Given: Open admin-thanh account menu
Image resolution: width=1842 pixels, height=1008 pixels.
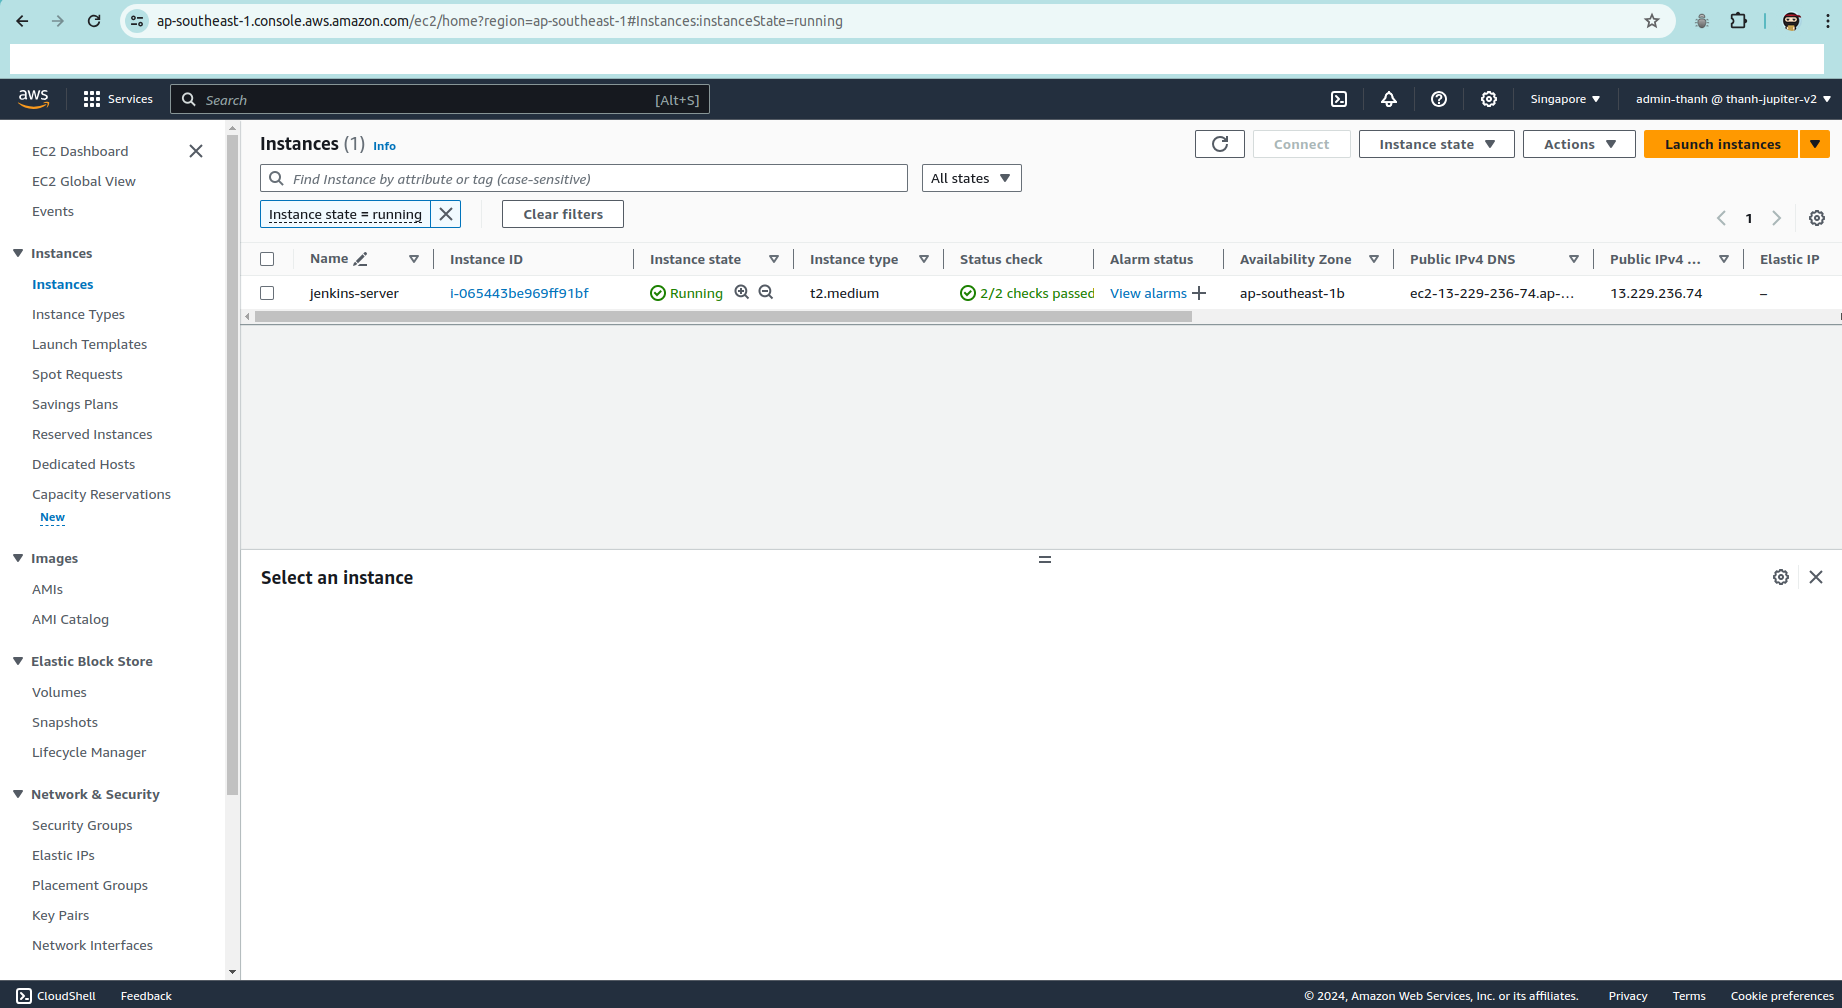Looking at the screenshot, I should coord(1733,99).
